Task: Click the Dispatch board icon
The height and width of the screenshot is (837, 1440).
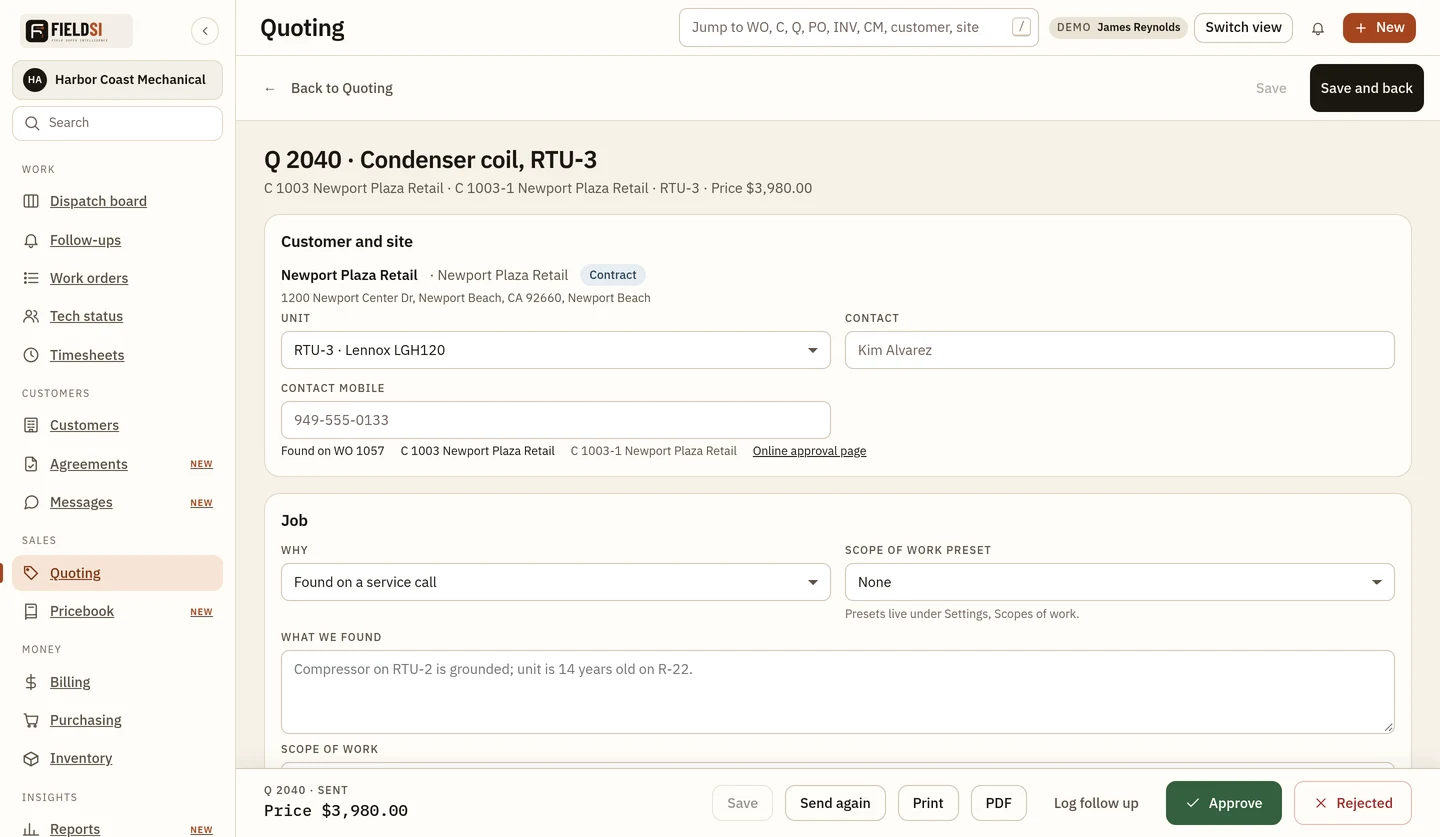Action: (x=31, y=201)
